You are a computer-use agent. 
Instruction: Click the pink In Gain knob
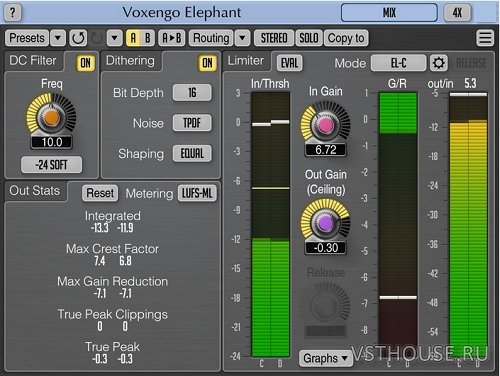click(325, 125)
